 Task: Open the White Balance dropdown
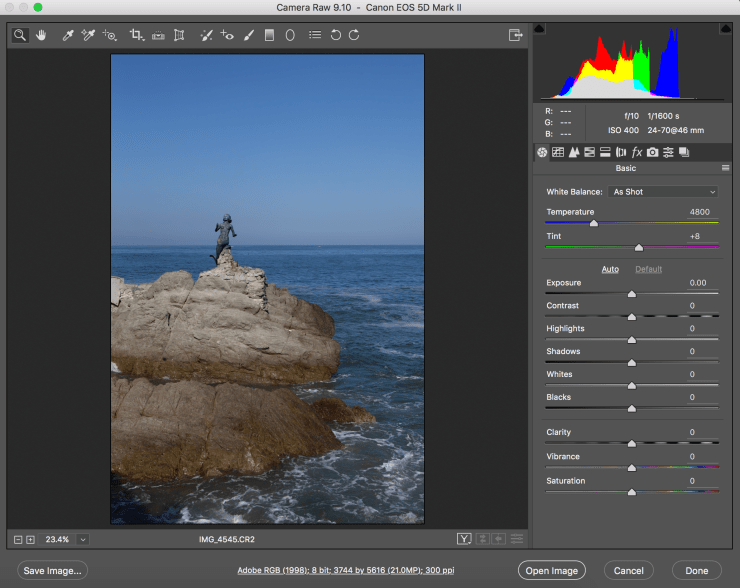tap(664, 192)
